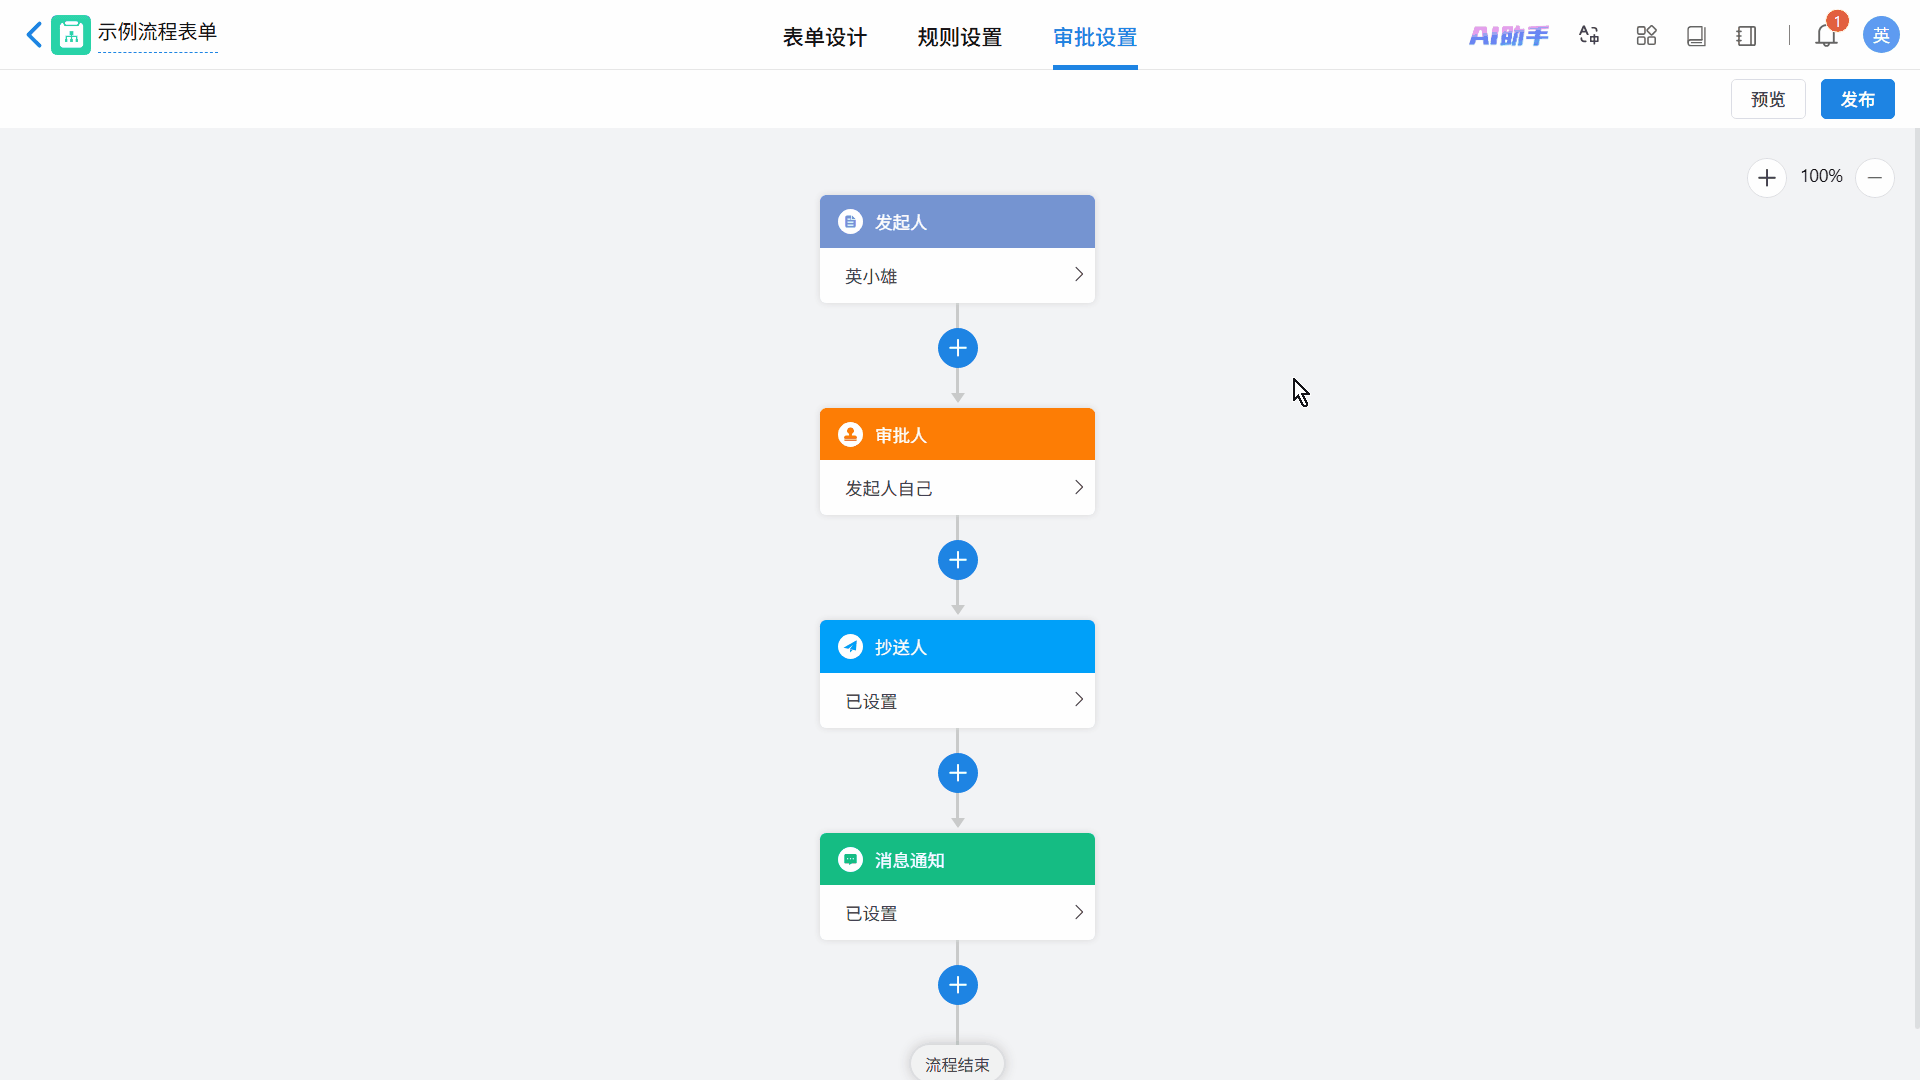1920x1080 pixels.
Task: Click the plus button below 审批人 node
Action: (x=957, y=560)
